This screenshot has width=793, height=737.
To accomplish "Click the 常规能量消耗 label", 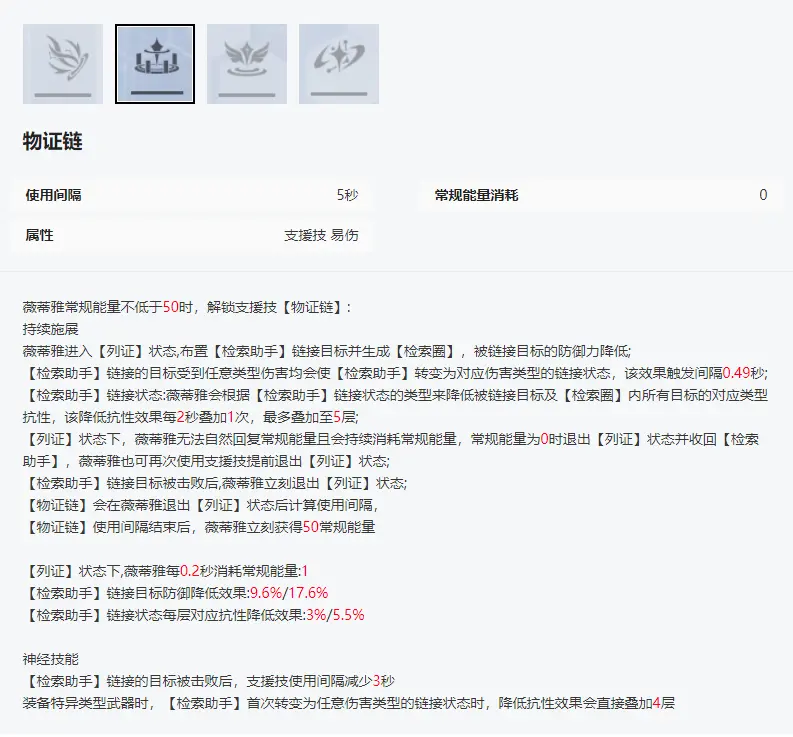I will pos(476,195).
